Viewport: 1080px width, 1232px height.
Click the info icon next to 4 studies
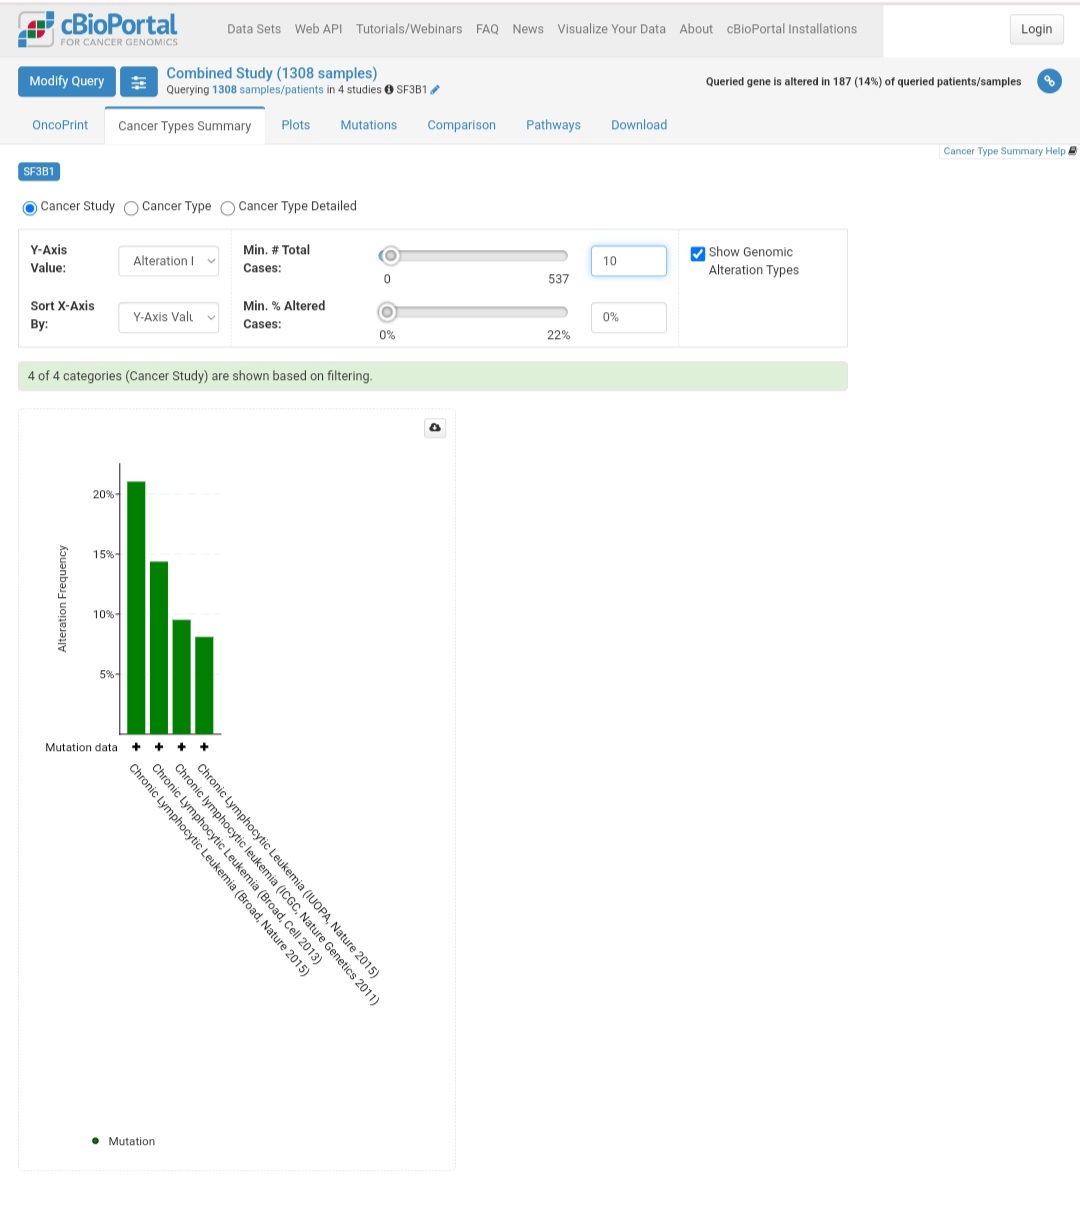pyautogui.click(x=389, y=89)
